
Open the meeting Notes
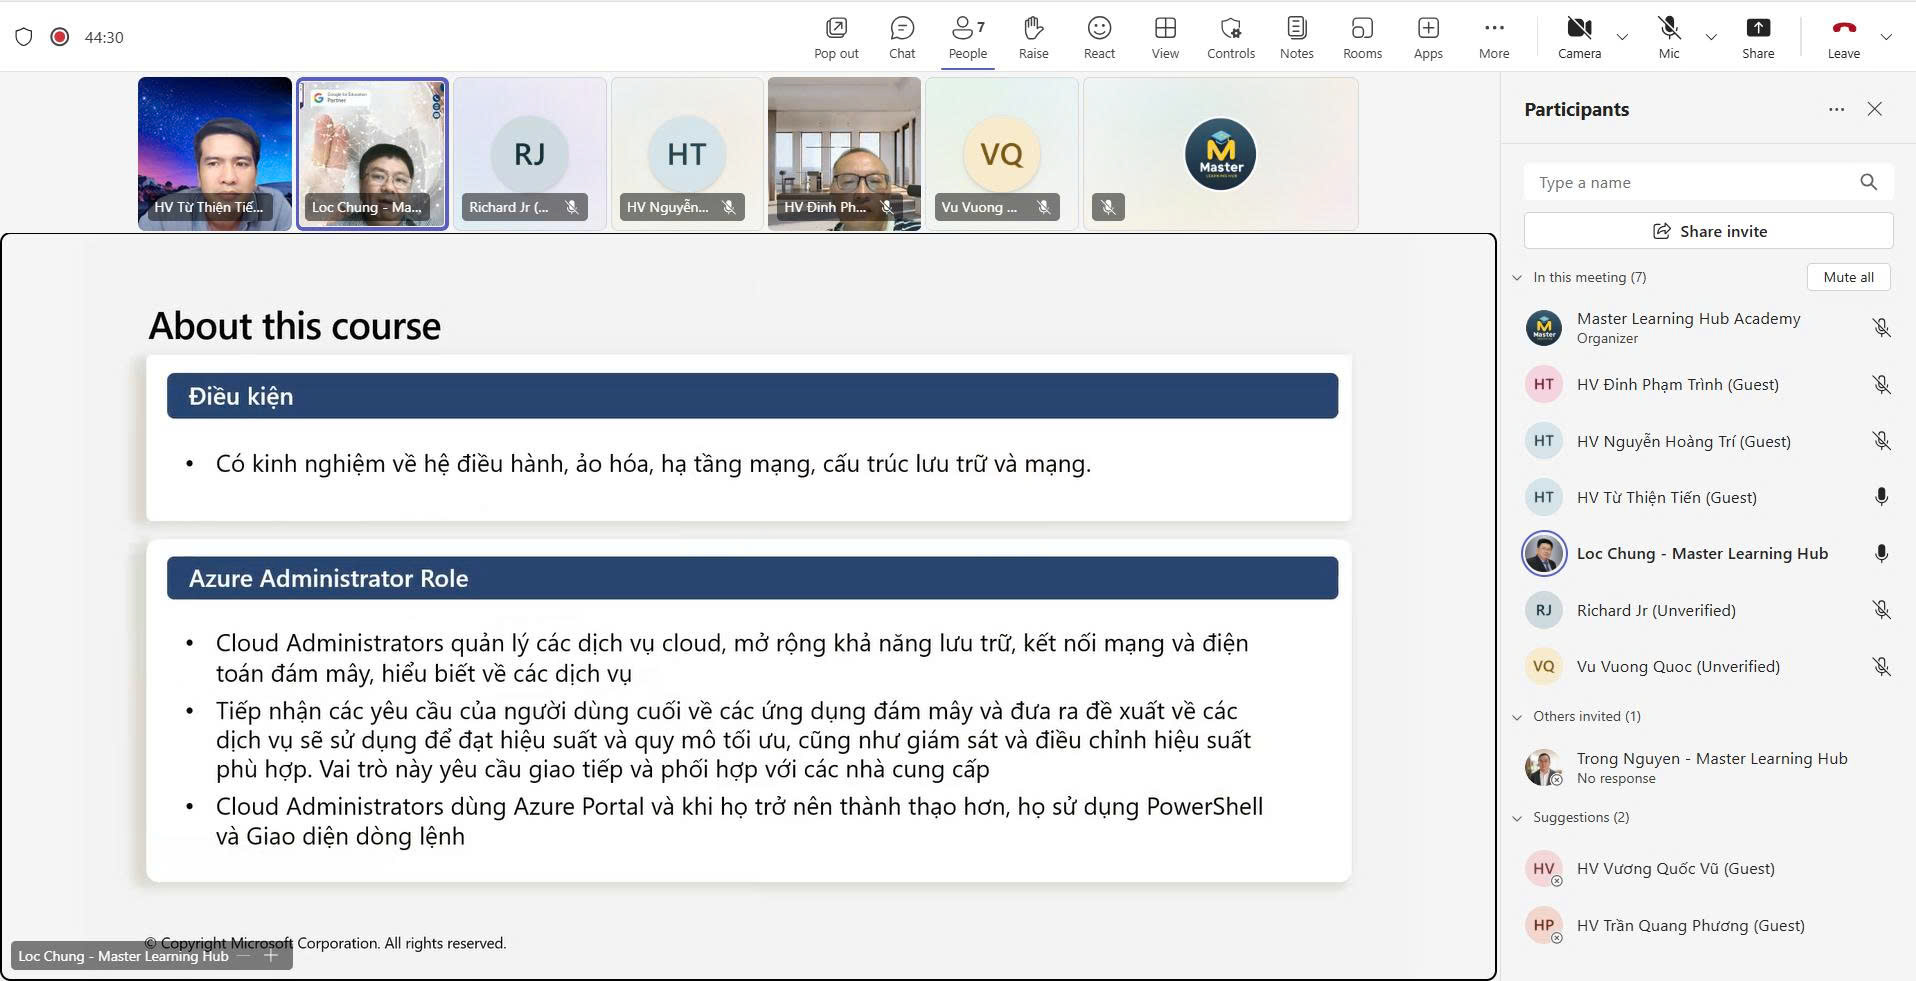1296,38
